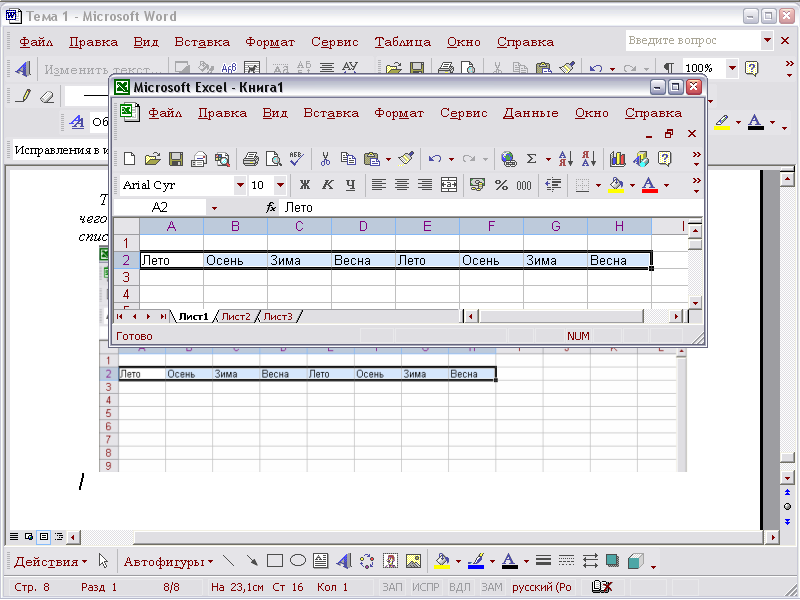This screenshot has width=800, height=600.
Task: Apply Currency format icon in Excel
Action: point(477,185)
